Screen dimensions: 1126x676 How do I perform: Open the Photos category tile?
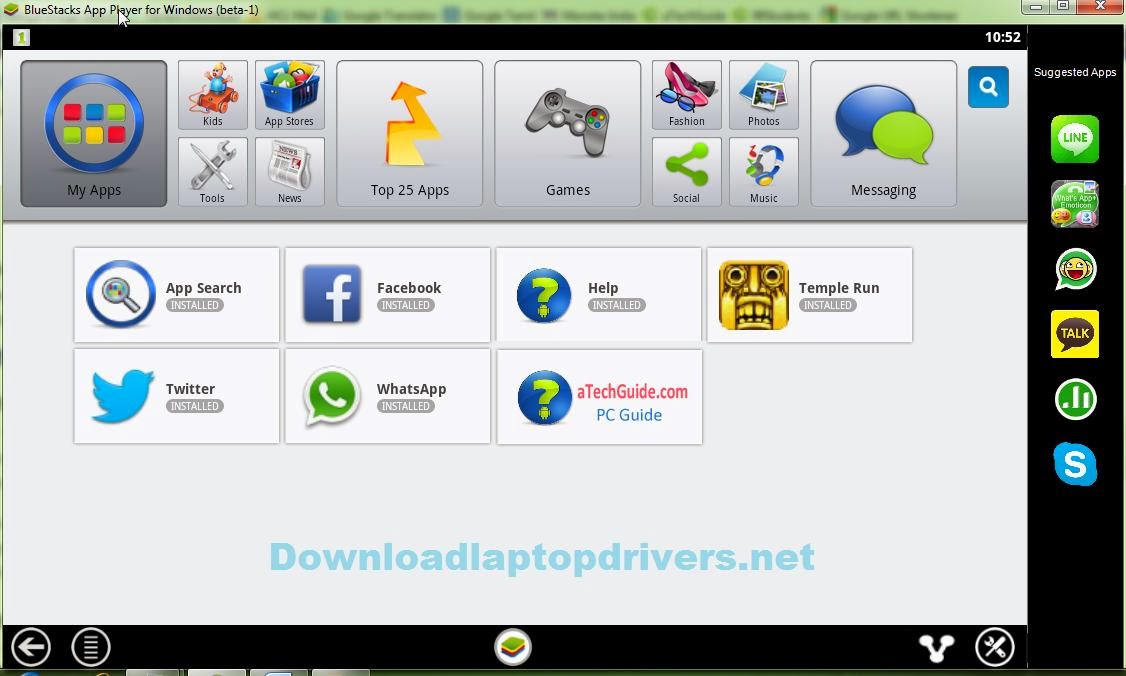click(763, 95)
